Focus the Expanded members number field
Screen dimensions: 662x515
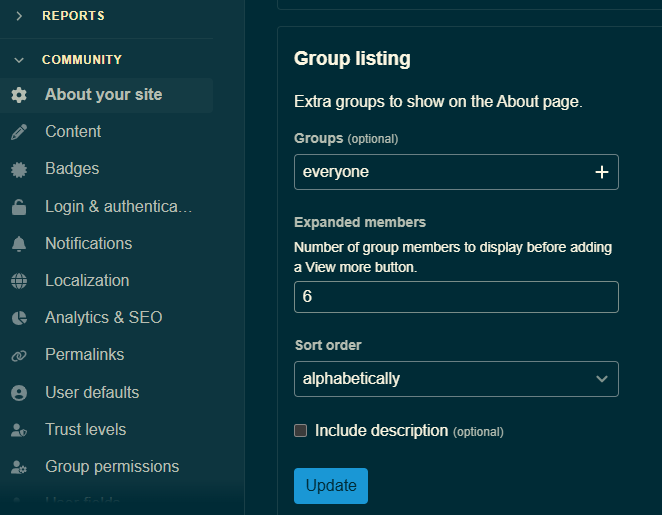click(456, 297)
